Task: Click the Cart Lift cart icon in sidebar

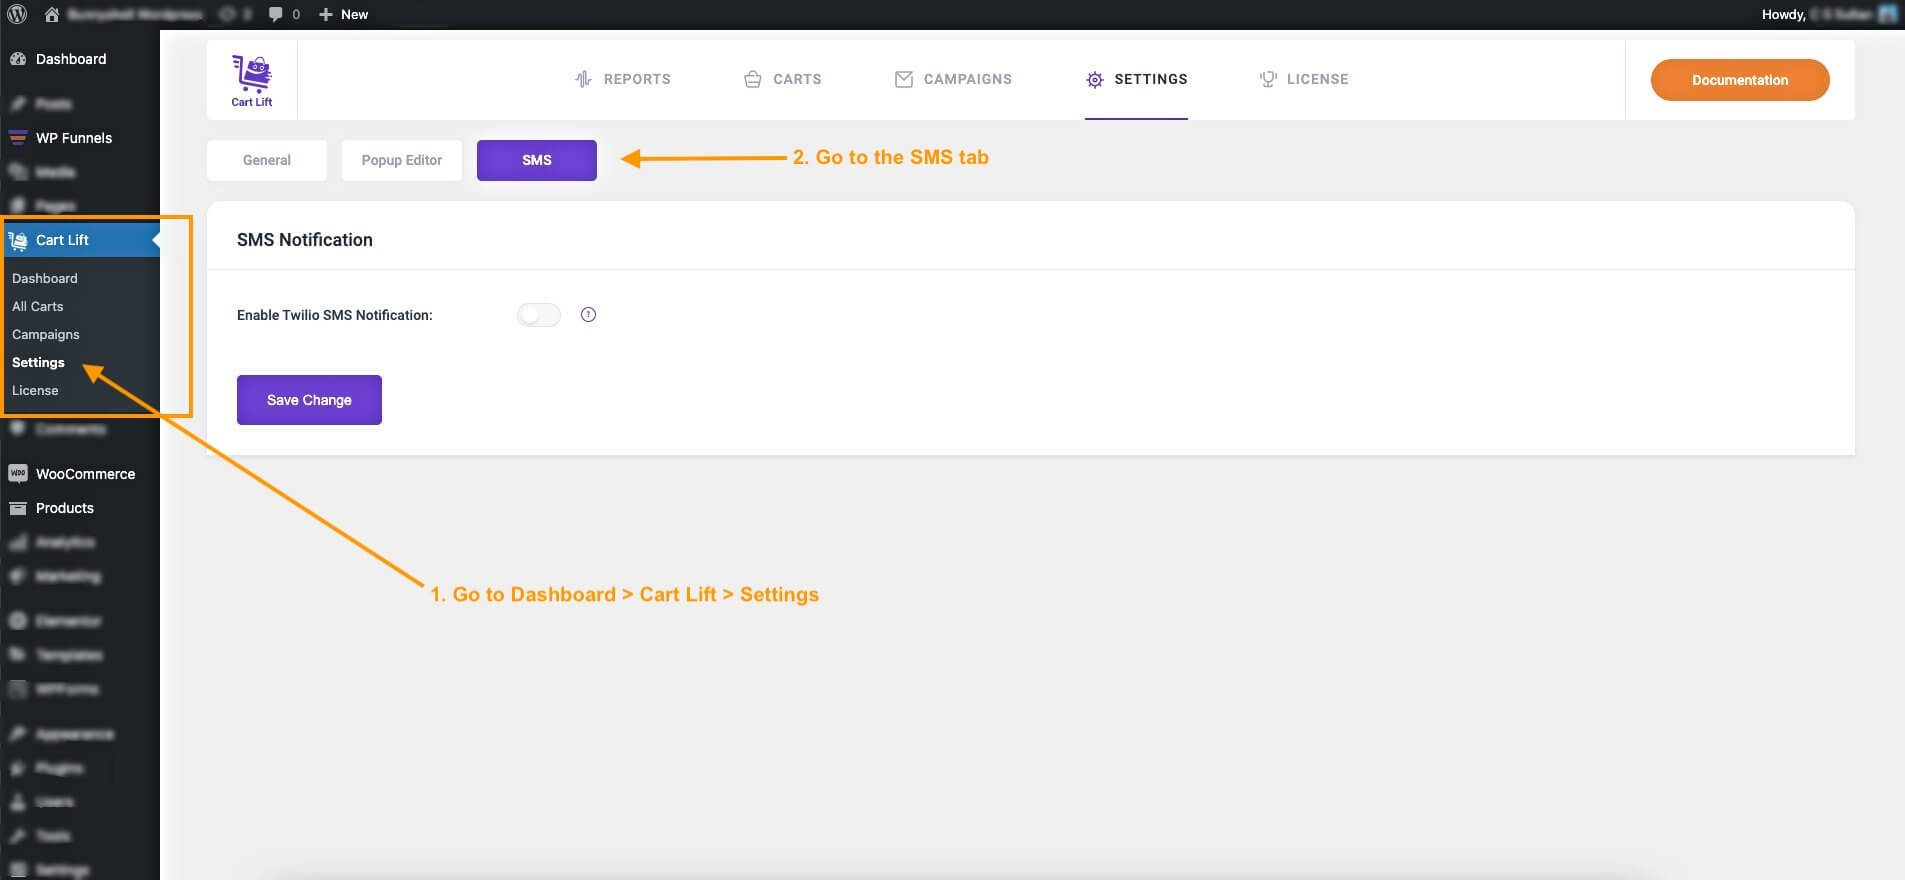Action: tap(18, 240)
